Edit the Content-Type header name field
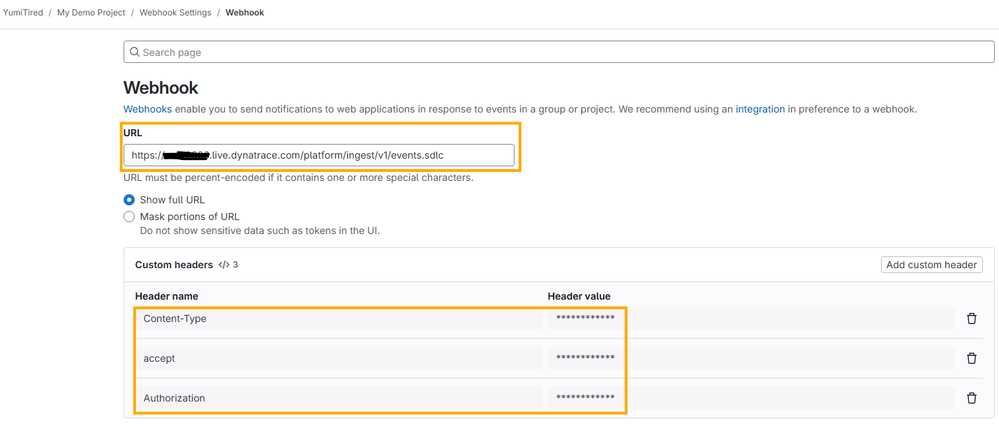999x424 pixels. [x=338, y=319]
